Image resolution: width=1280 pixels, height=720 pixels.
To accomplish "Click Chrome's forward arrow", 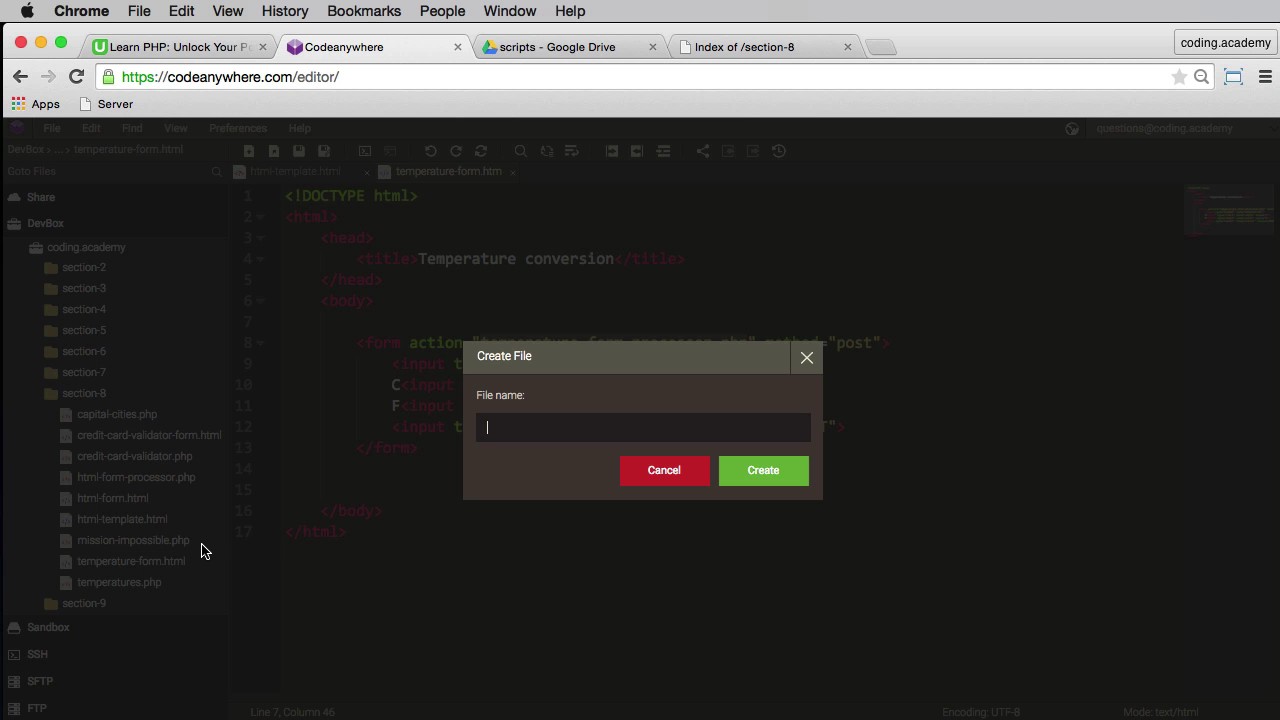I will (48, 76).
